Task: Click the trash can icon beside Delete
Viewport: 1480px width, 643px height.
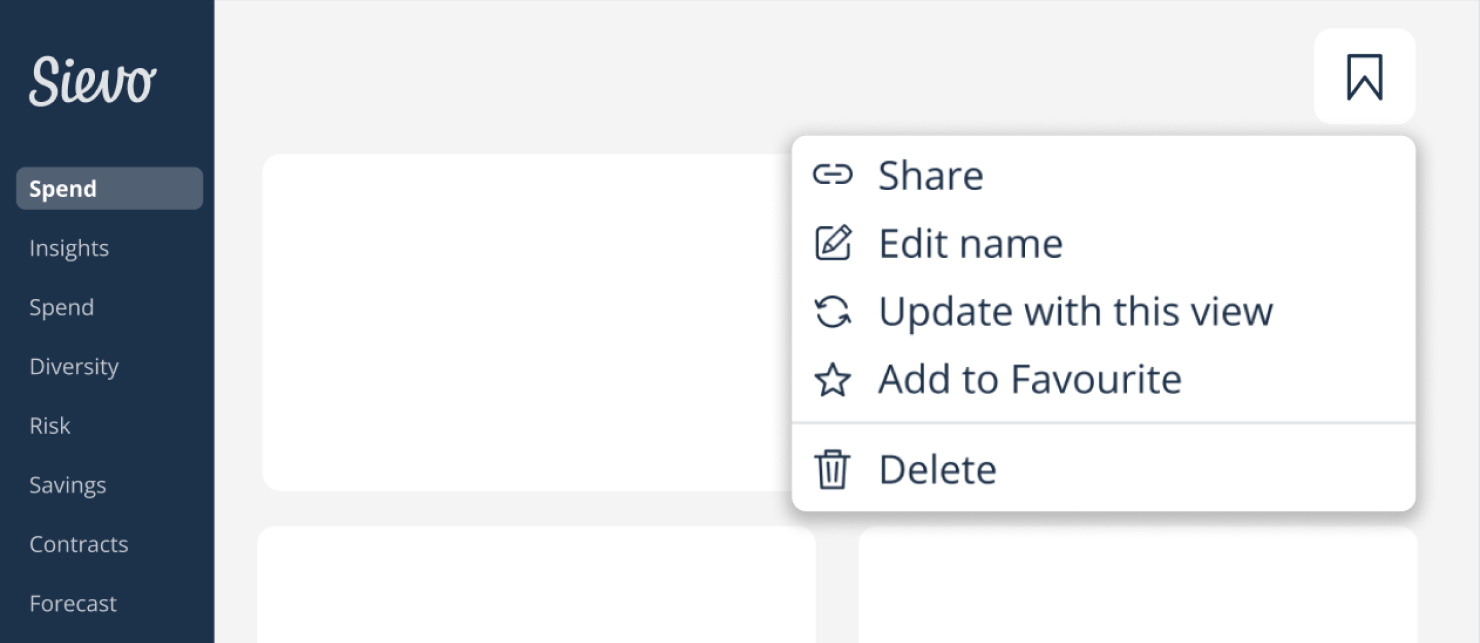Action: pos(832,469)
